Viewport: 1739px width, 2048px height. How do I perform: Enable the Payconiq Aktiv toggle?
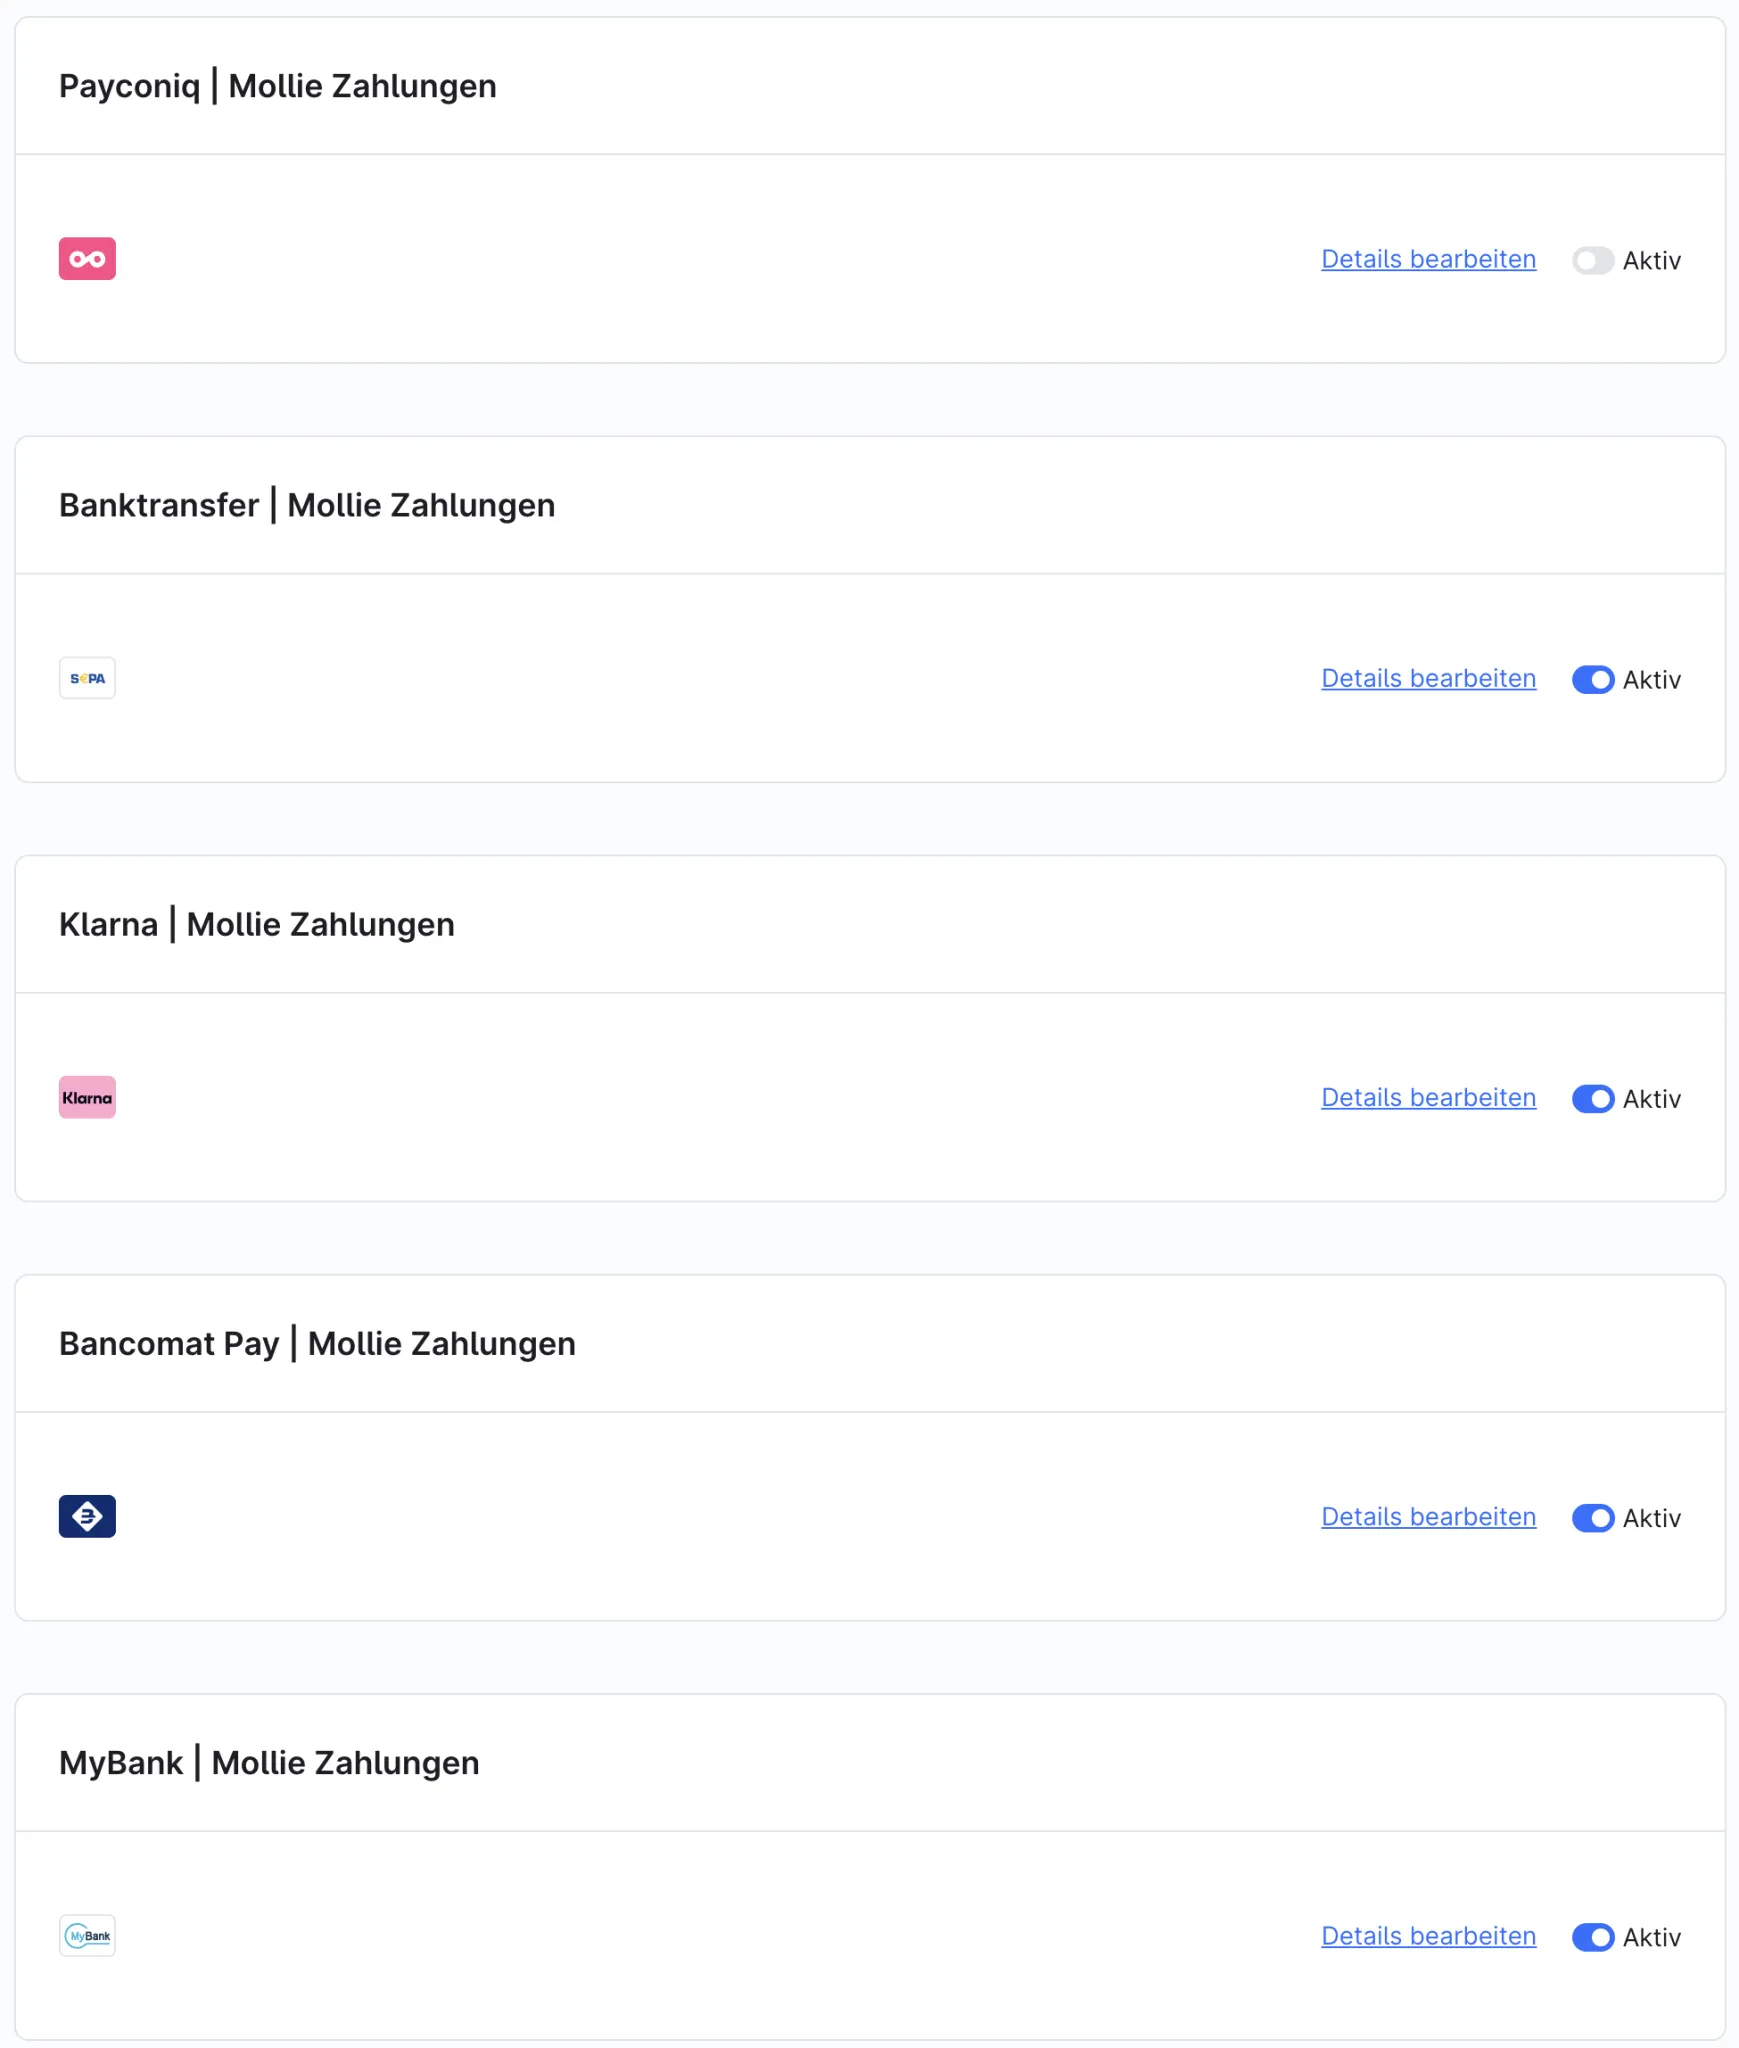(x=1592, y=260)
